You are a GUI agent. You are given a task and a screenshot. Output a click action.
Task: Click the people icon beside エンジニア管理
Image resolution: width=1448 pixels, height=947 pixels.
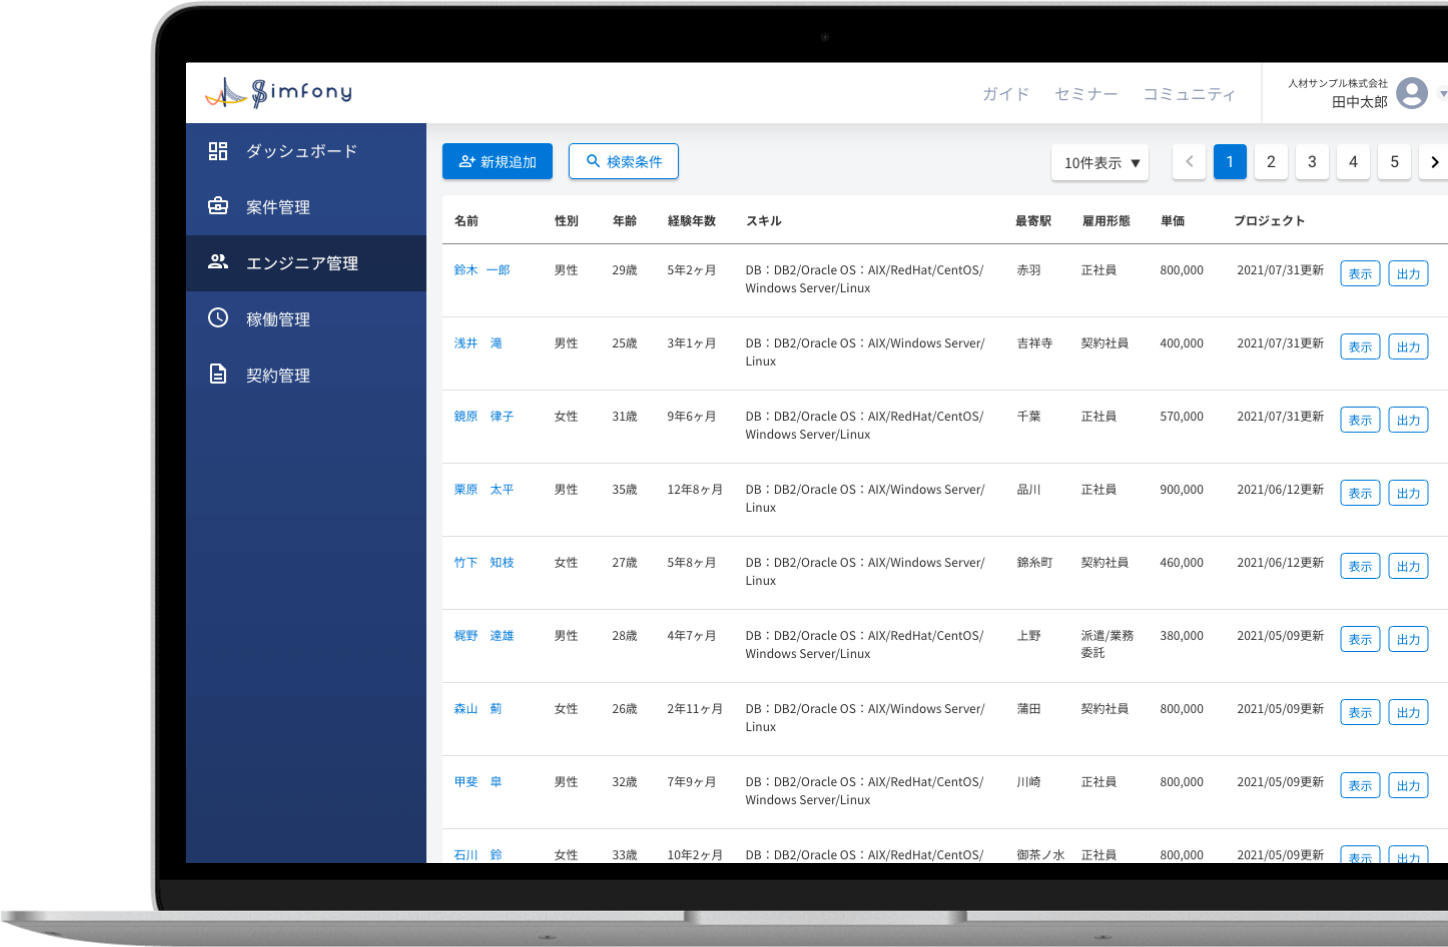[x=217, y=262]
